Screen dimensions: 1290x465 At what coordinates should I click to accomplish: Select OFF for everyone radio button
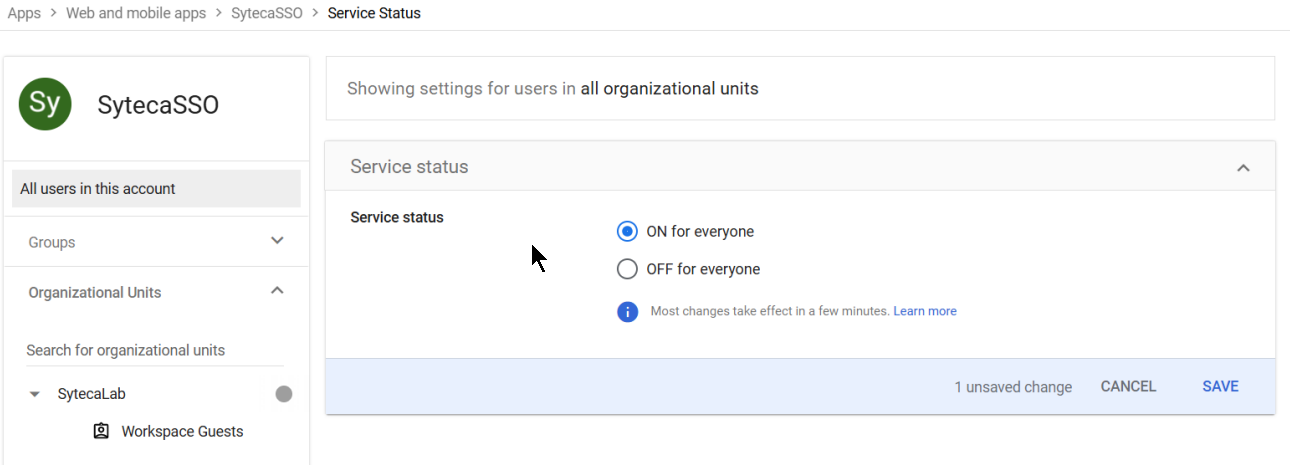(627, 269)
